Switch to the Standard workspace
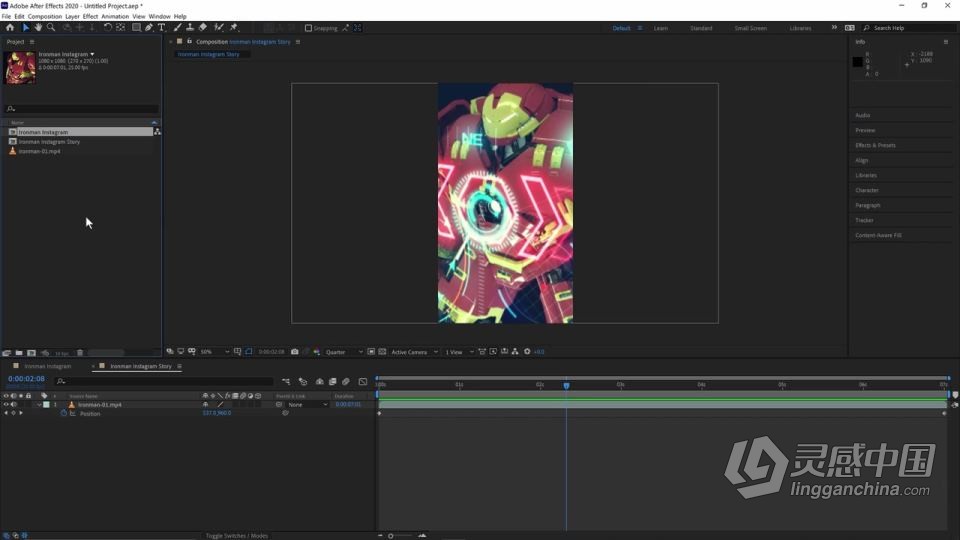Viewport: 960px width, 540px height. 701,28
